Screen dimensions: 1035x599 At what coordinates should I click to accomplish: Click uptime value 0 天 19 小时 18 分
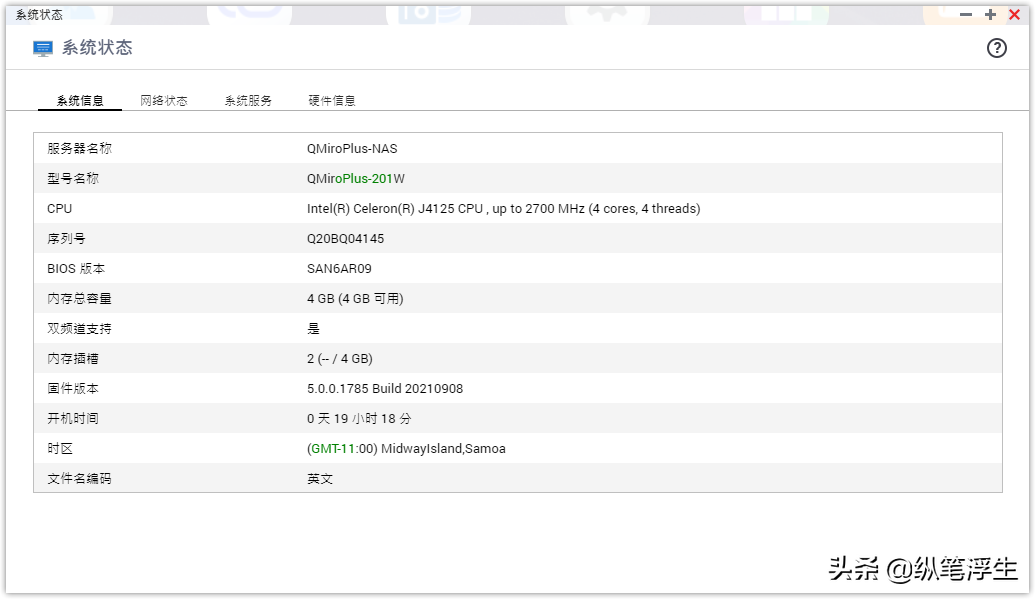[x=359, y=419]
